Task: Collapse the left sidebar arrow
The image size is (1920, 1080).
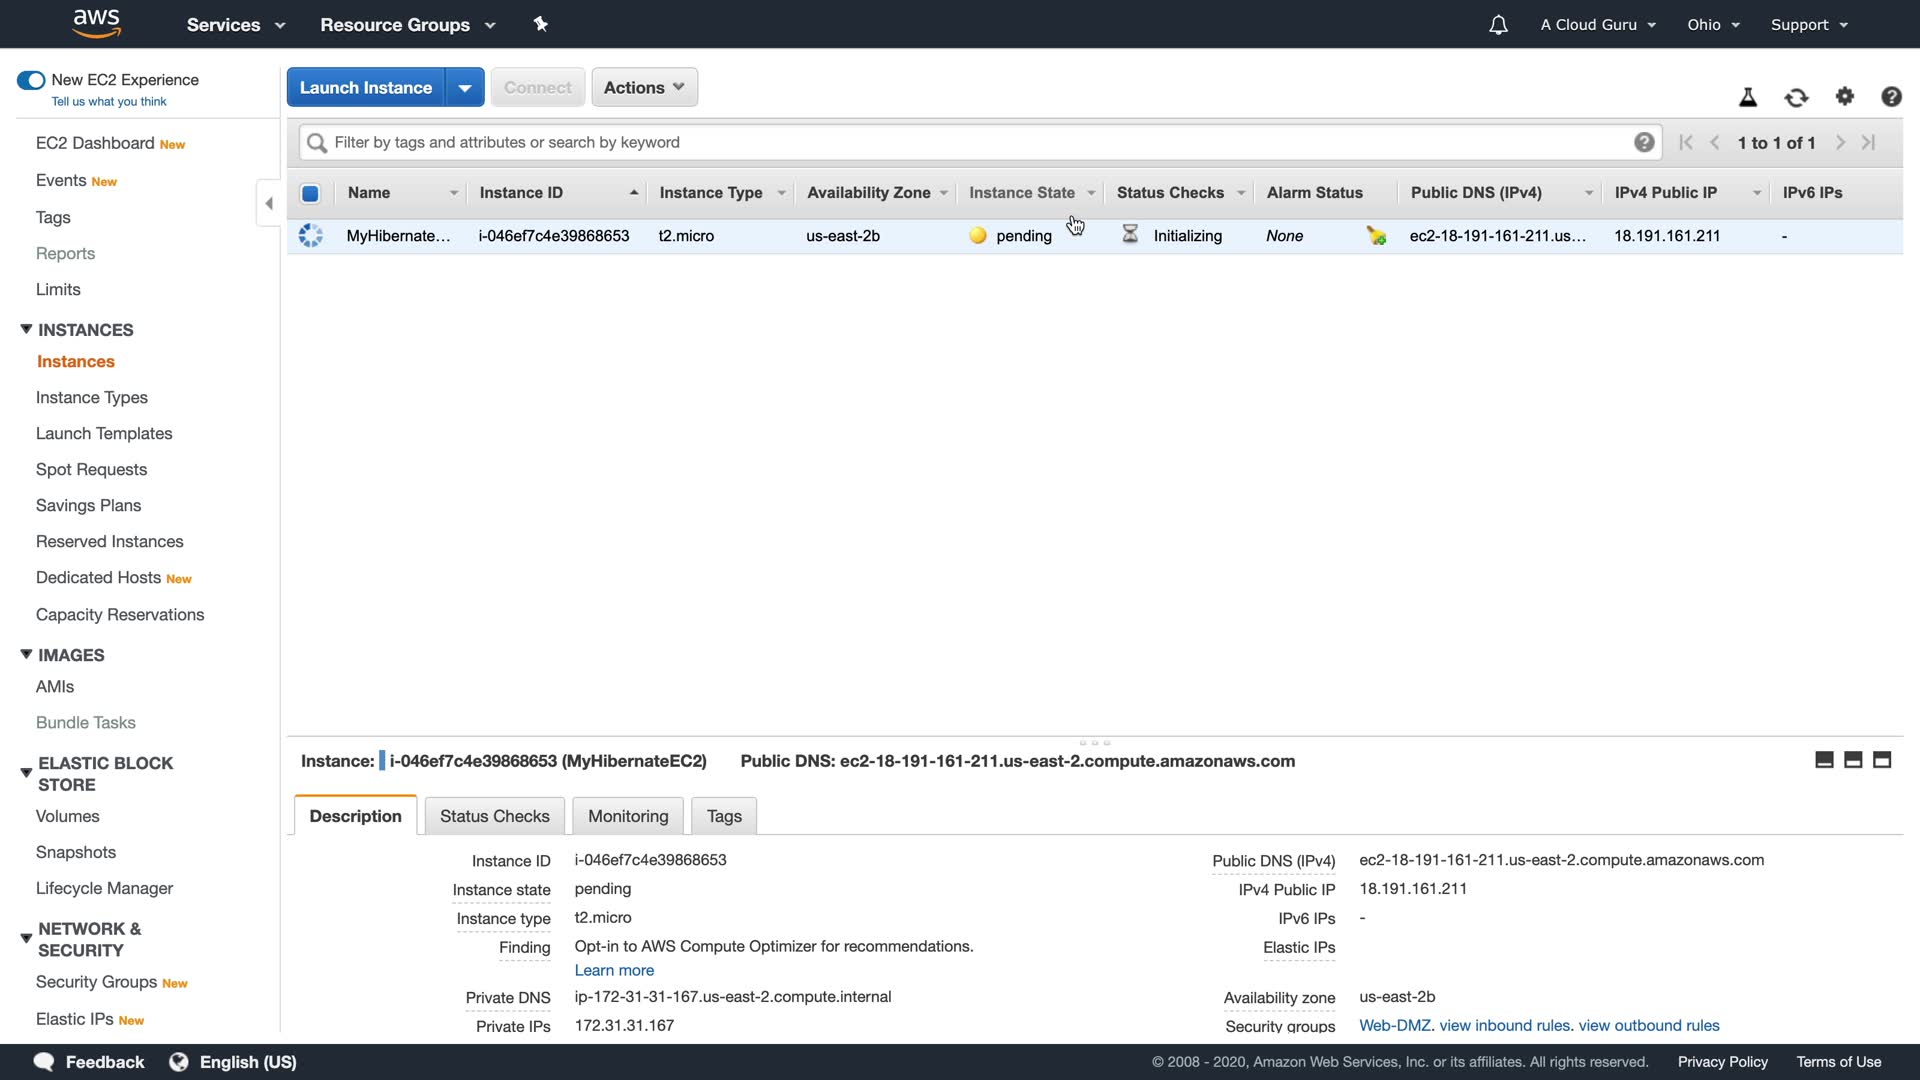Action: pyautogui.click(x=268, y=203)
